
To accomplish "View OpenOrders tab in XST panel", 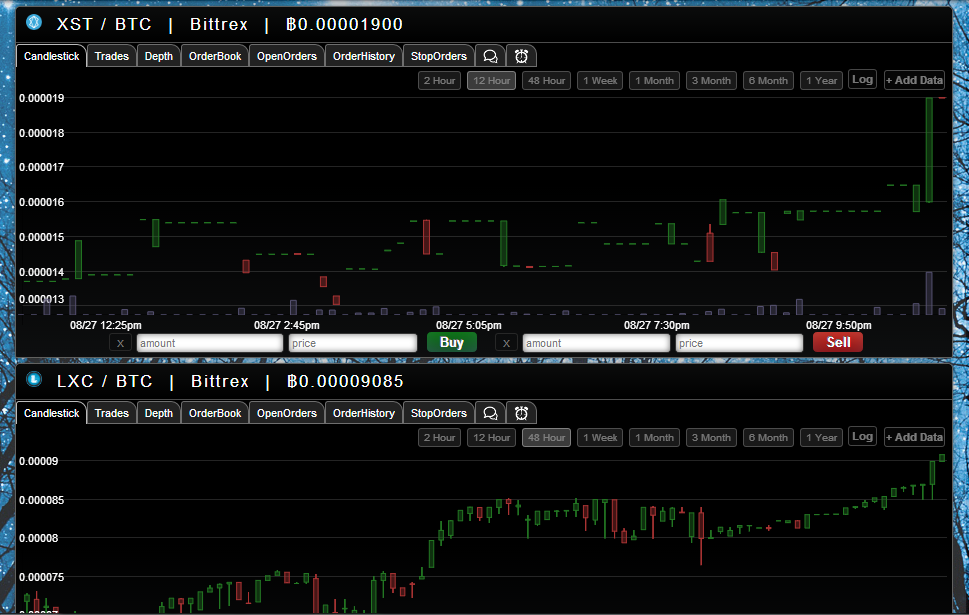I will [287, 56].
